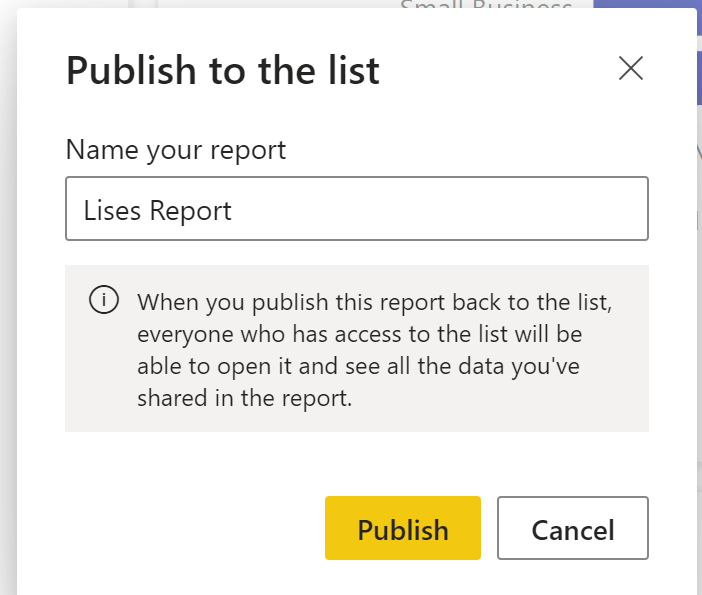Screen dimensions: 702x595
Task: Click the Publish button
Action: point(403,528)
